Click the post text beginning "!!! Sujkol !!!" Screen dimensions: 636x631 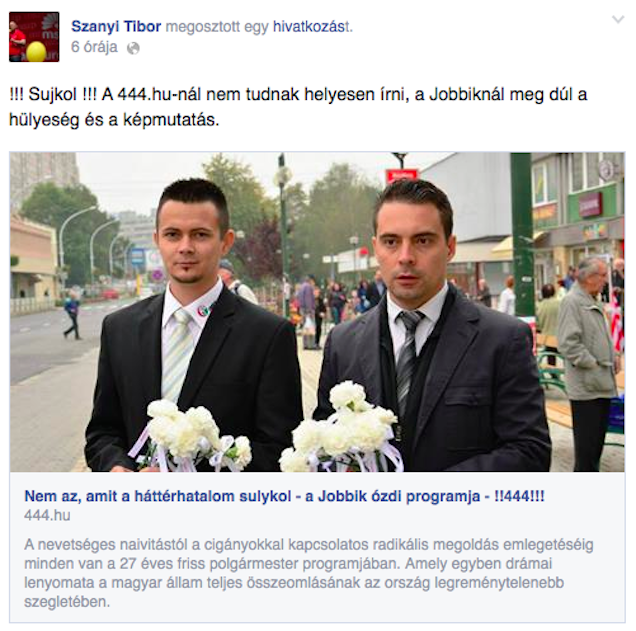[298, 107]
